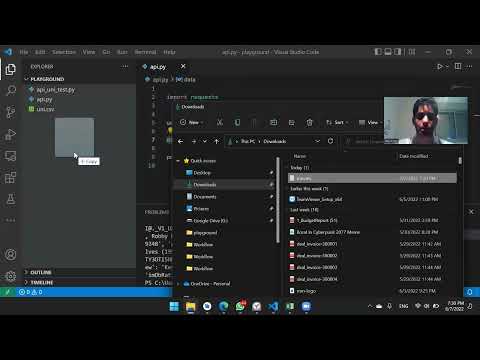480x360 pixels.
Task: Open the Help menu
Action: click(x=169, y=52)
